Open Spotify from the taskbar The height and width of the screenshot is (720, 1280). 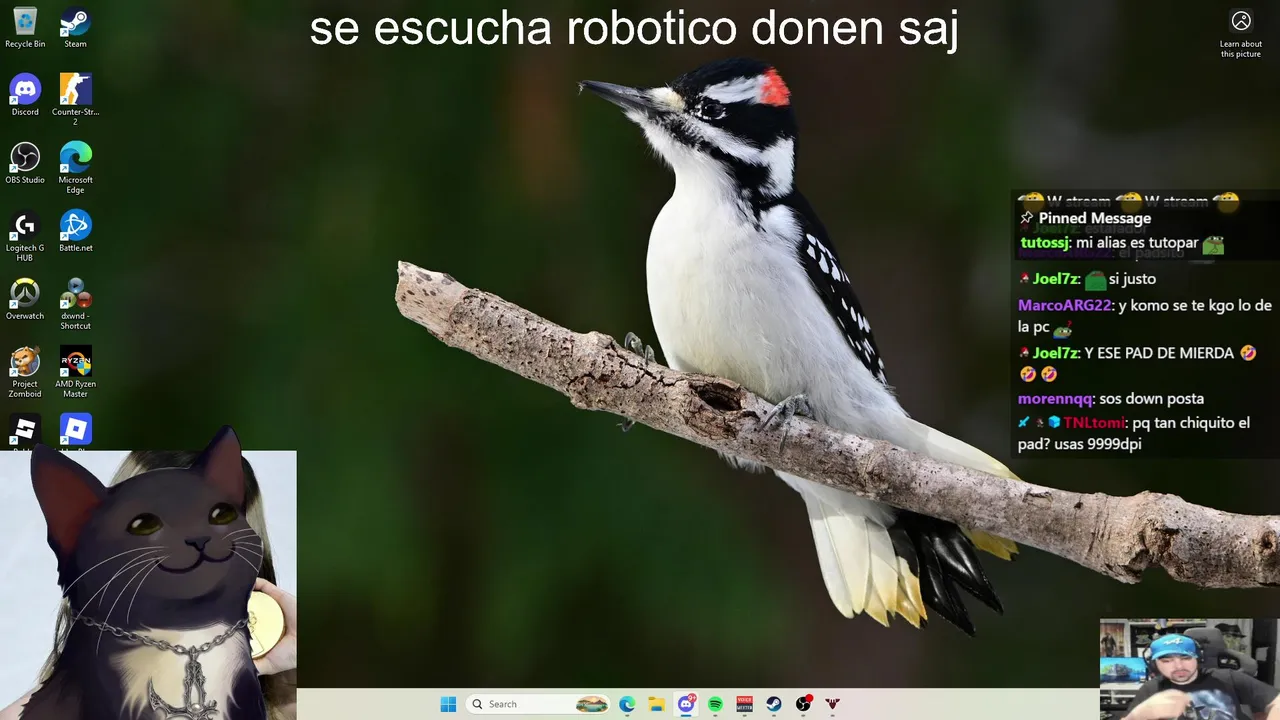[x=715, y=704]
